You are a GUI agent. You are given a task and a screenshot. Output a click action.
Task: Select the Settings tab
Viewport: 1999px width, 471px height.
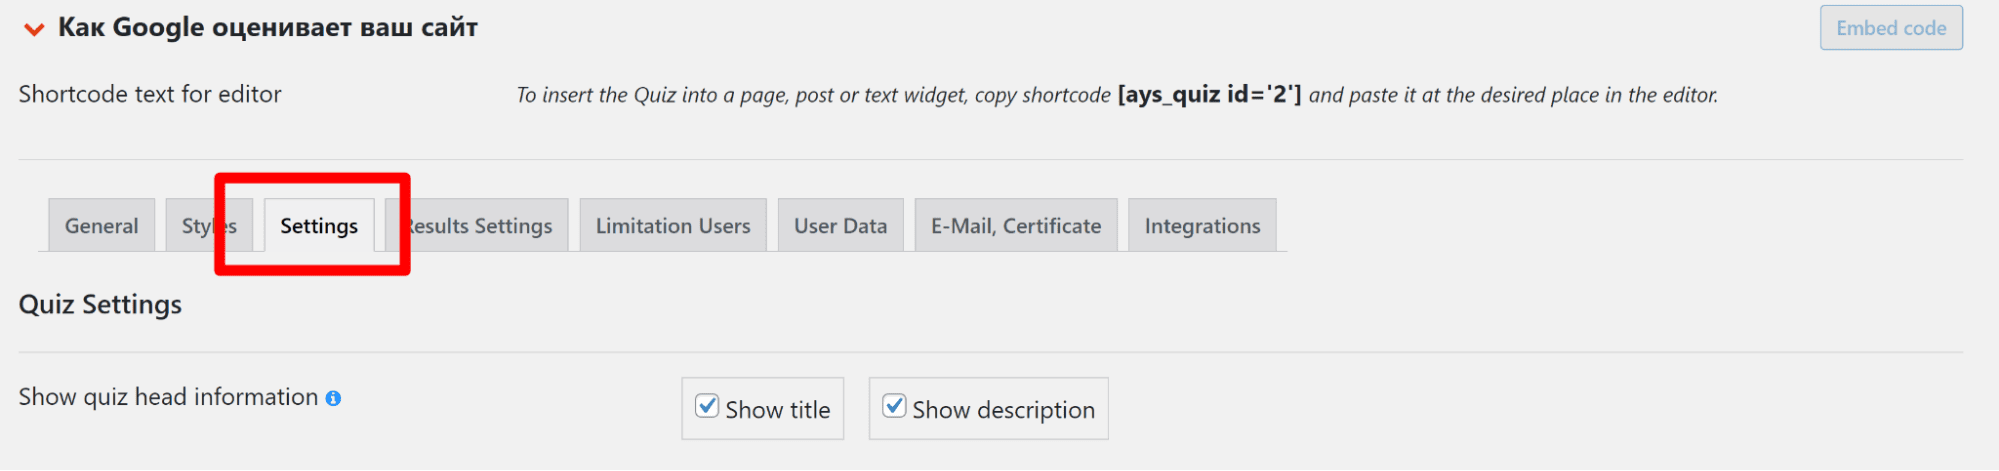tap(319, 226)
